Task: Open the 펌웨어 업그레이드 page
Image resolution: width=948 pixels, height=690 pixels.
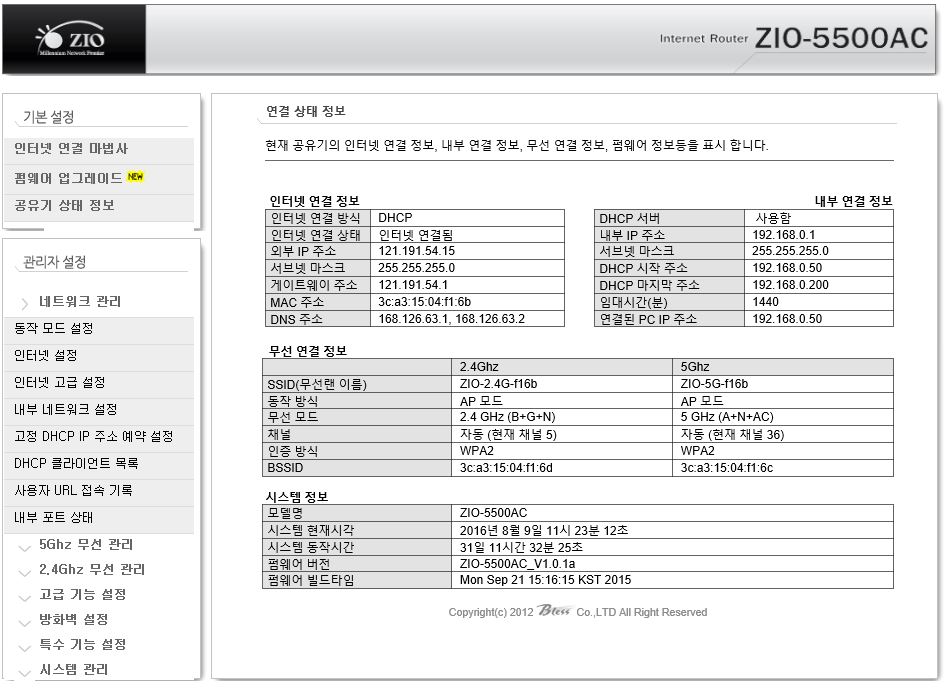Action: coord(68,178)
